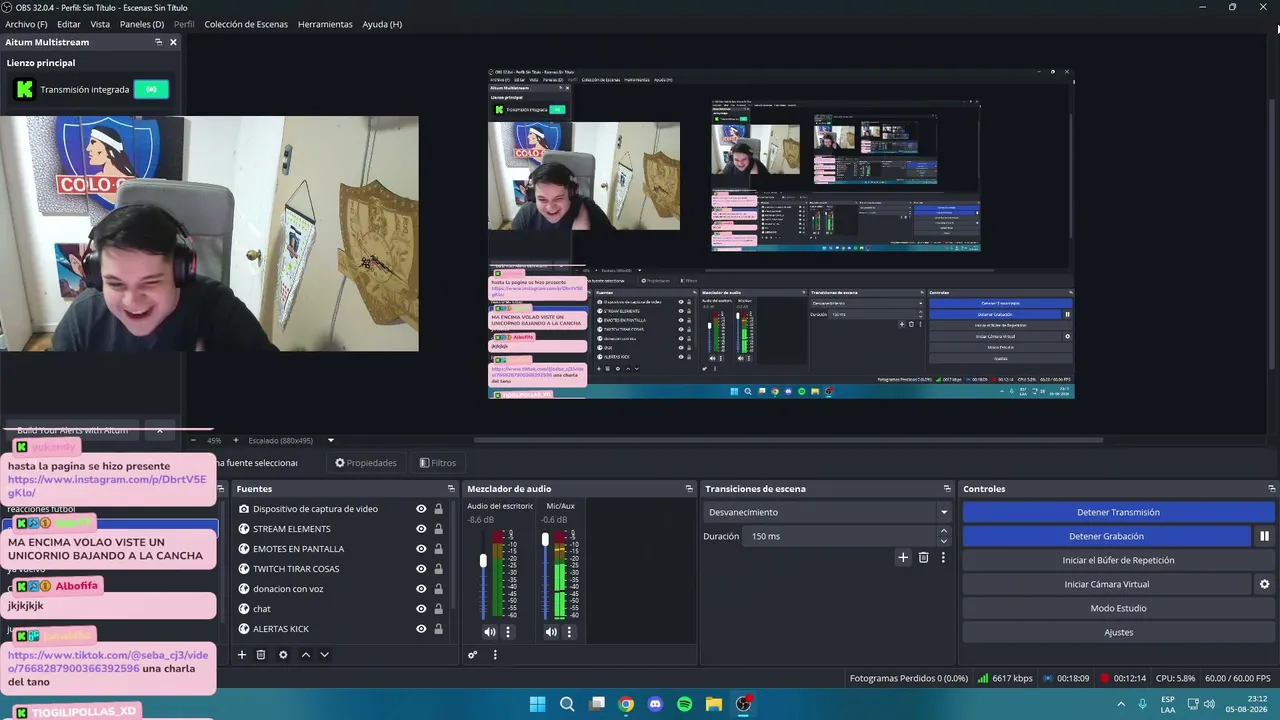This screenshot has width=1280, height=720.
Task: Open the preview scaling dropdown Escalado (880x495)
Action: [x=292, y=440]
